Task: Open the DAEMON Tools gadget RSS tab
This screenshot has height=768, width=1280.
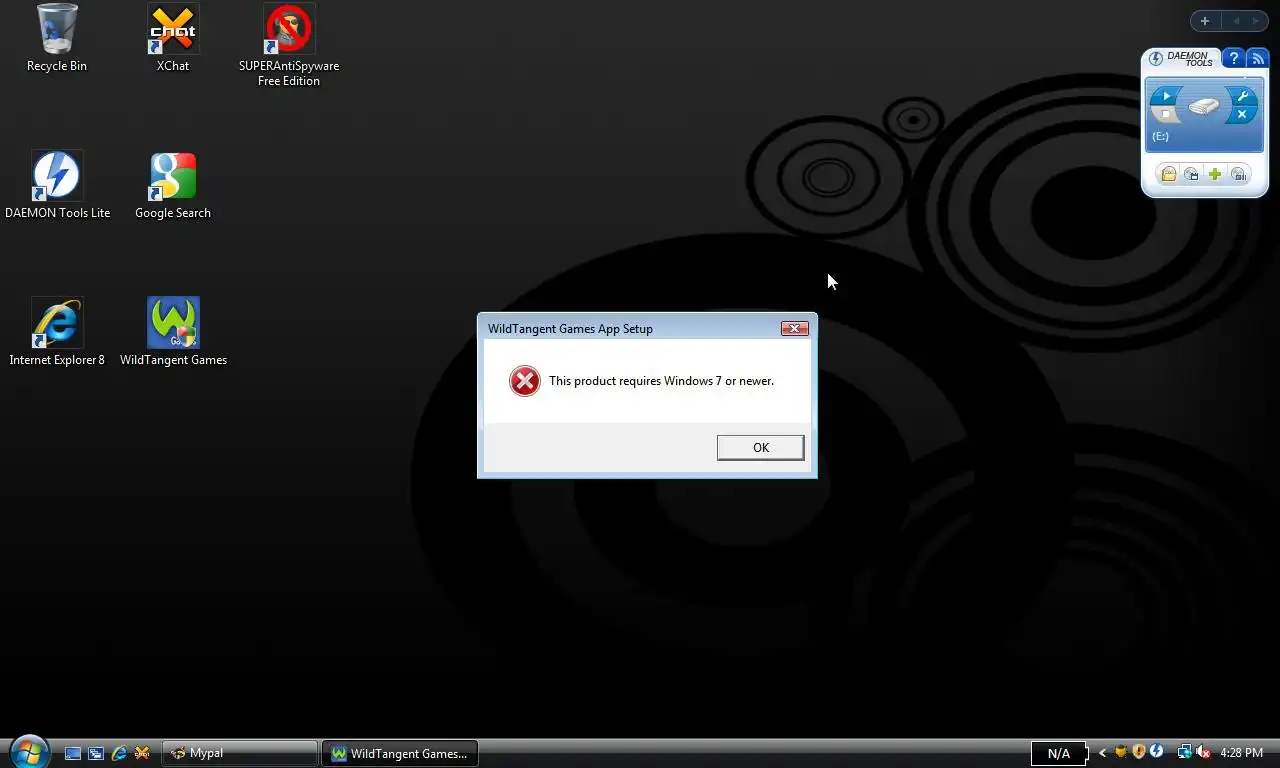Action: point(1257,59)
